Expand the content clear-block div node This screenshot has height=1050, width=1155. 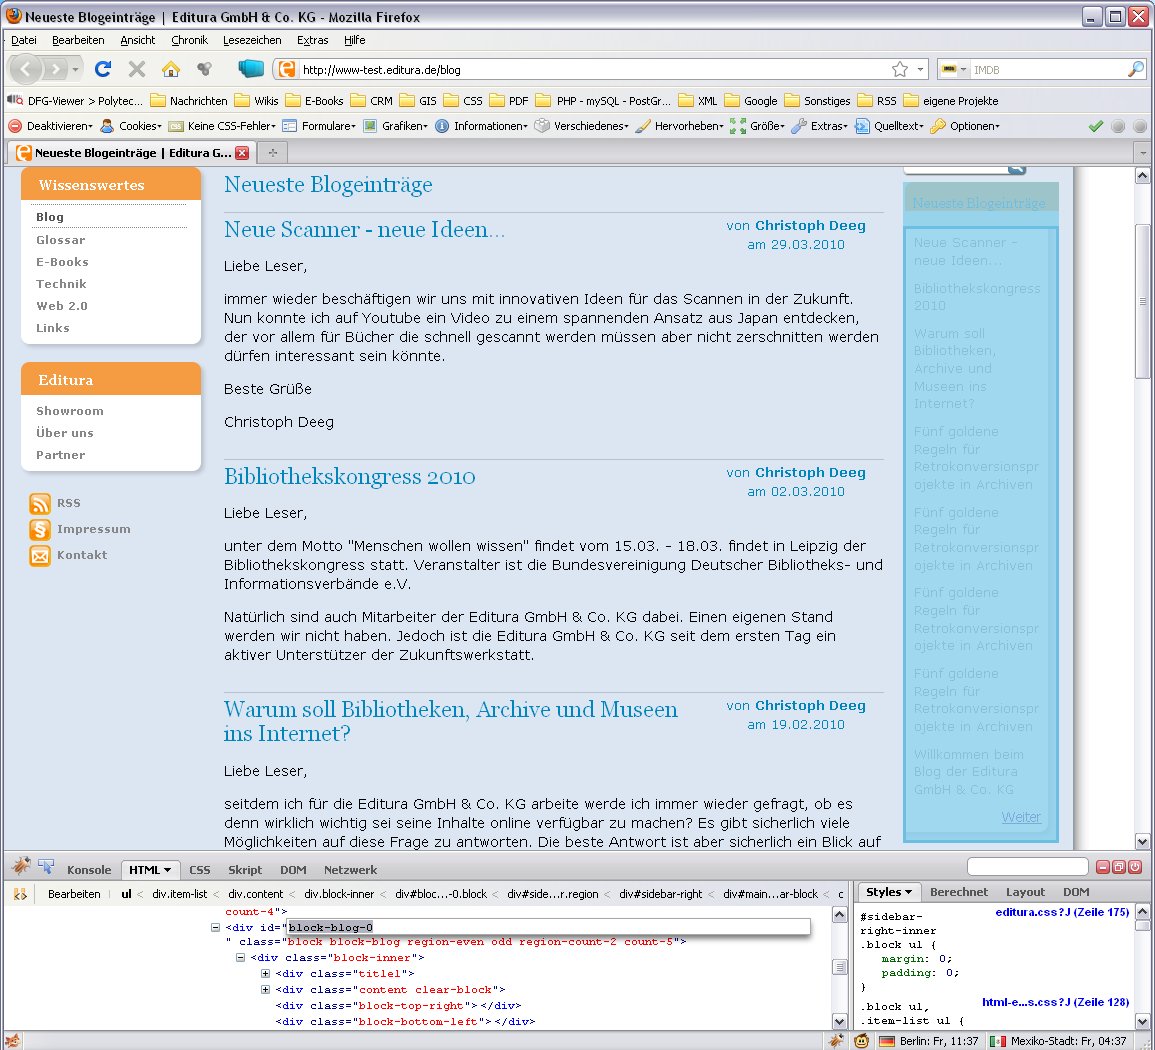265,990
